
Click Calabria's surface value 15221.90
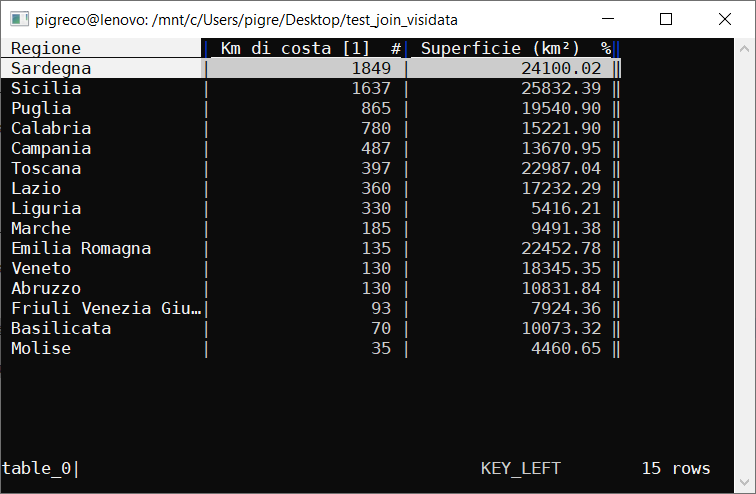coord(561,129)
